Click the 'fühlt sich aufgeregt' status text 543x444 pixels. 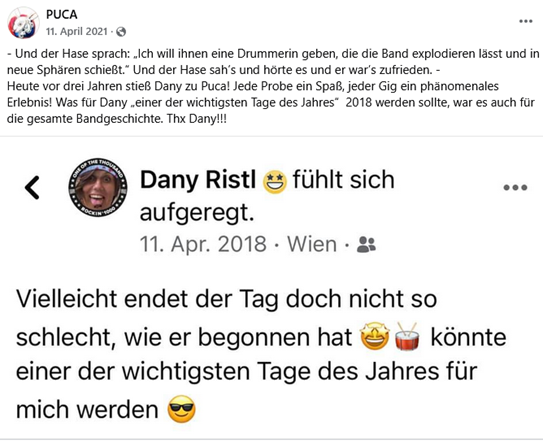(x=267, y=196)
